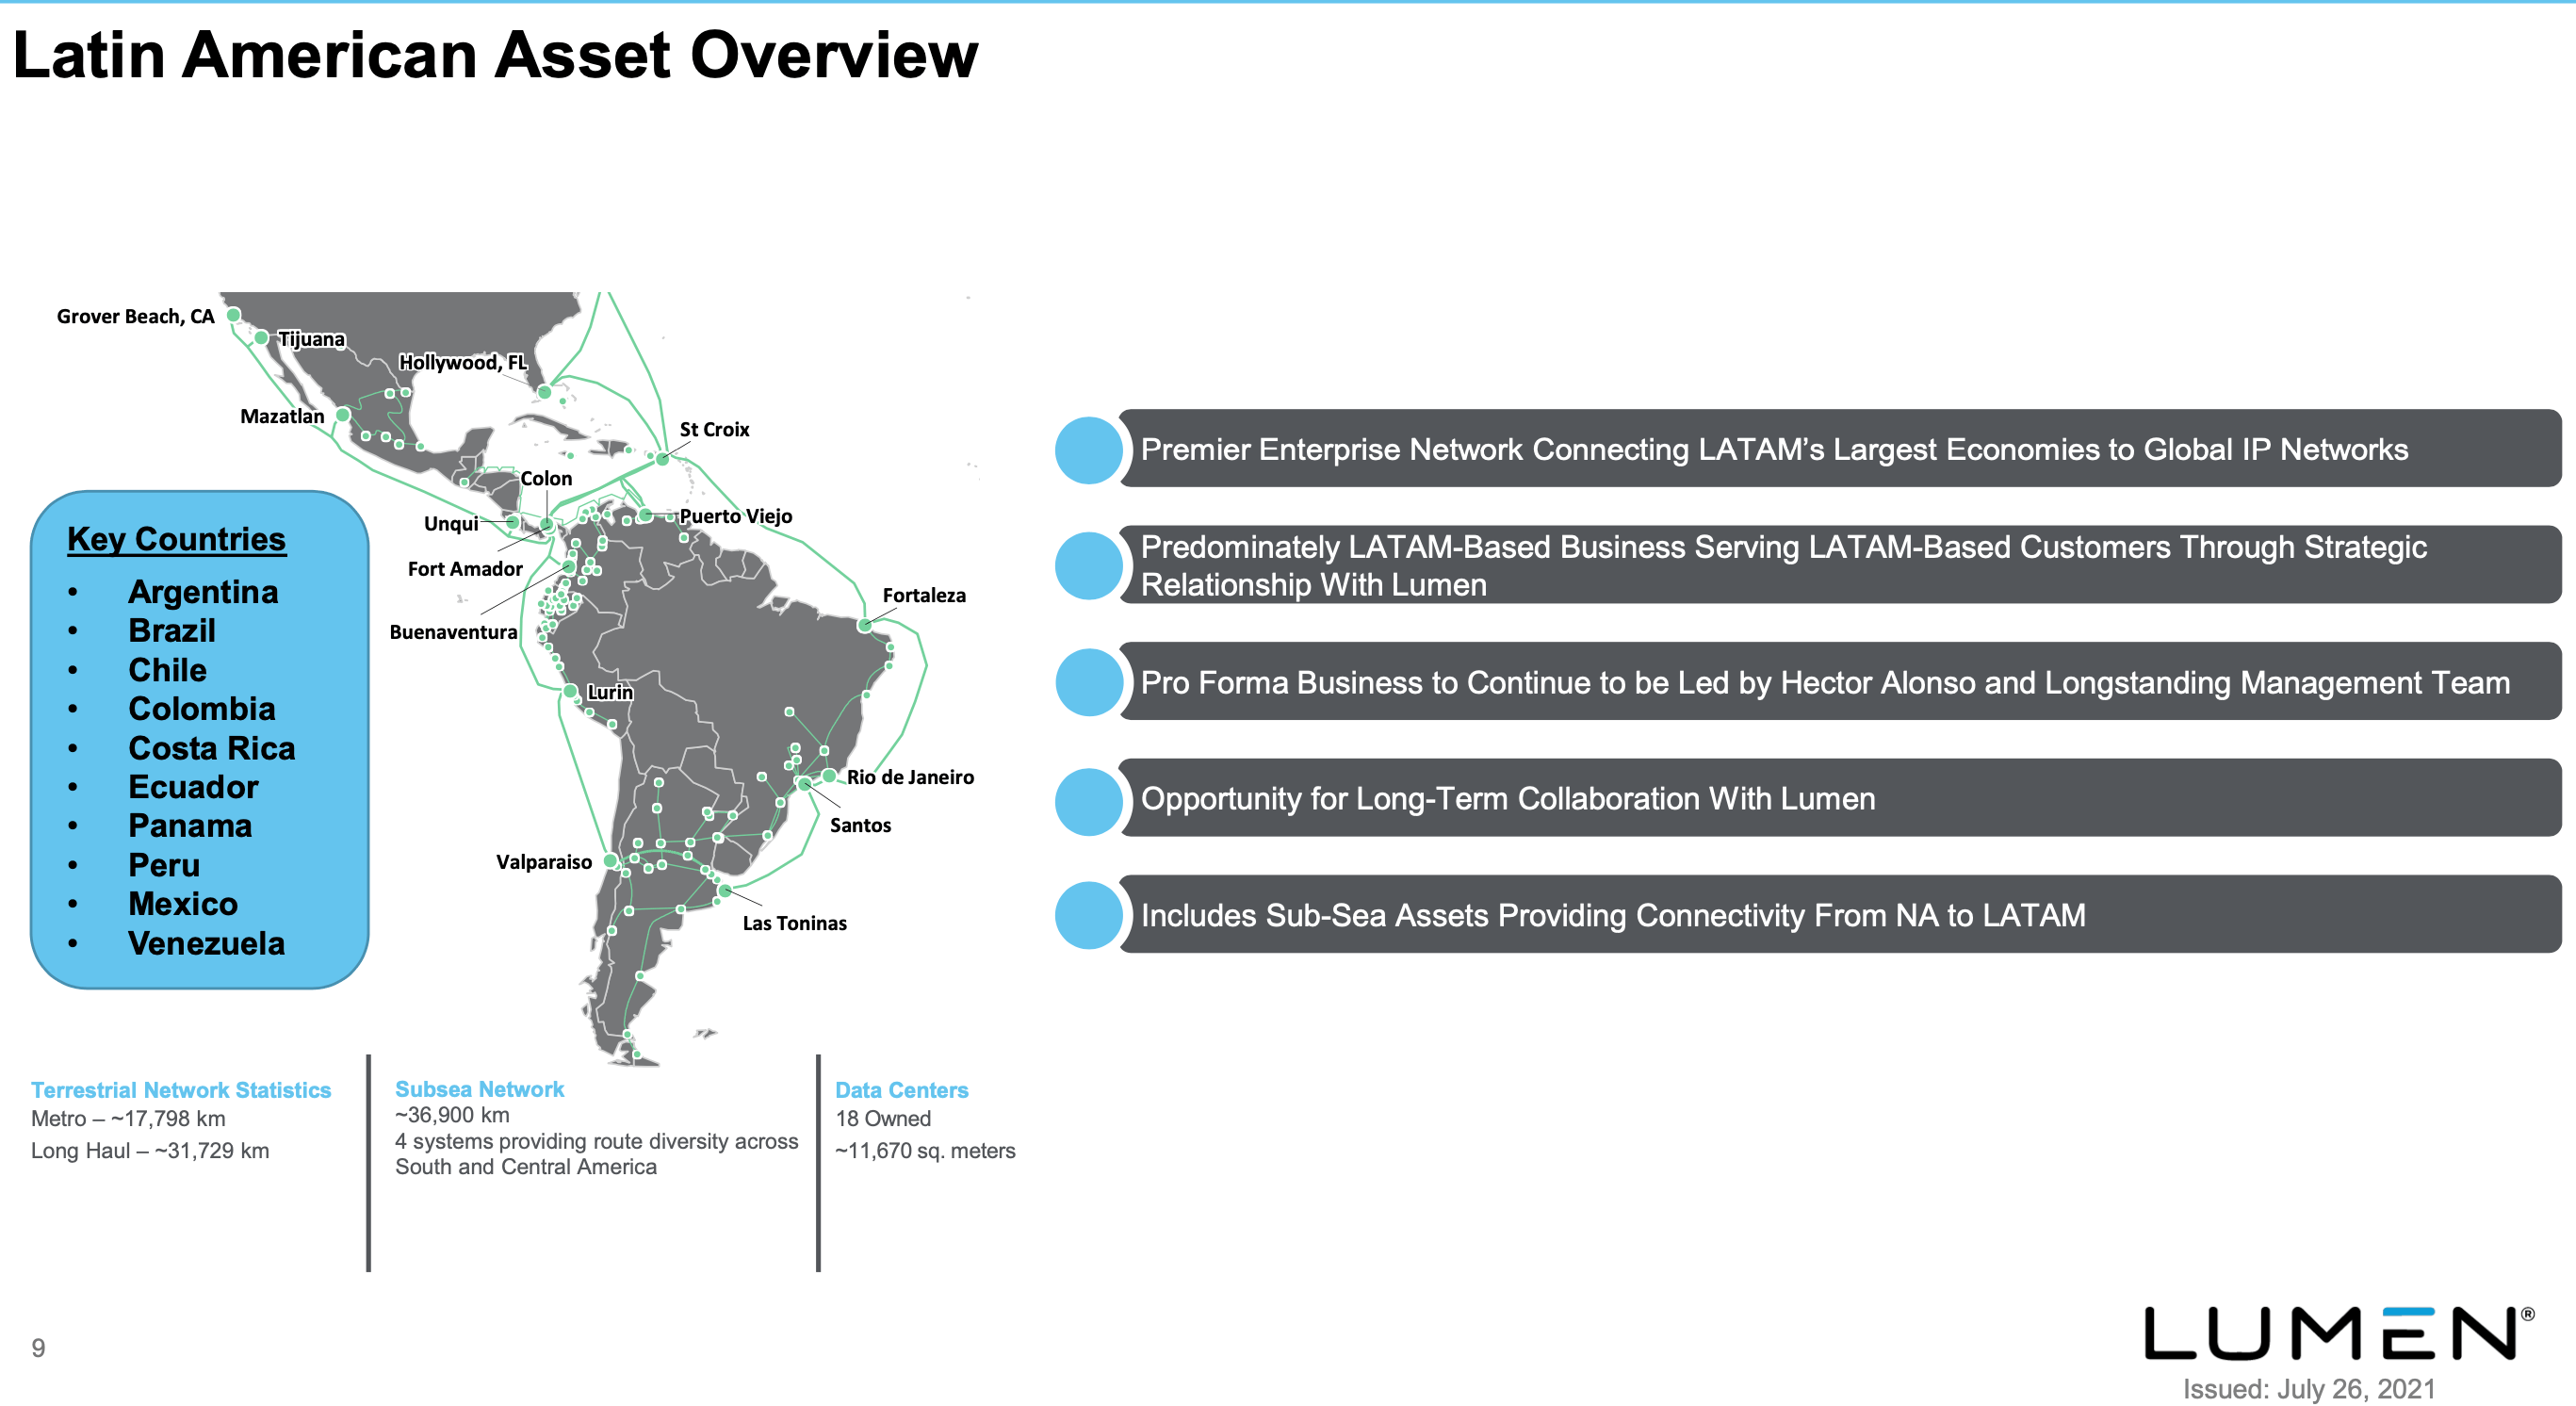Click Peru in the country list
Image resolution: width=2576 pixels, height=1406 pixels.
tap(164, 865)
